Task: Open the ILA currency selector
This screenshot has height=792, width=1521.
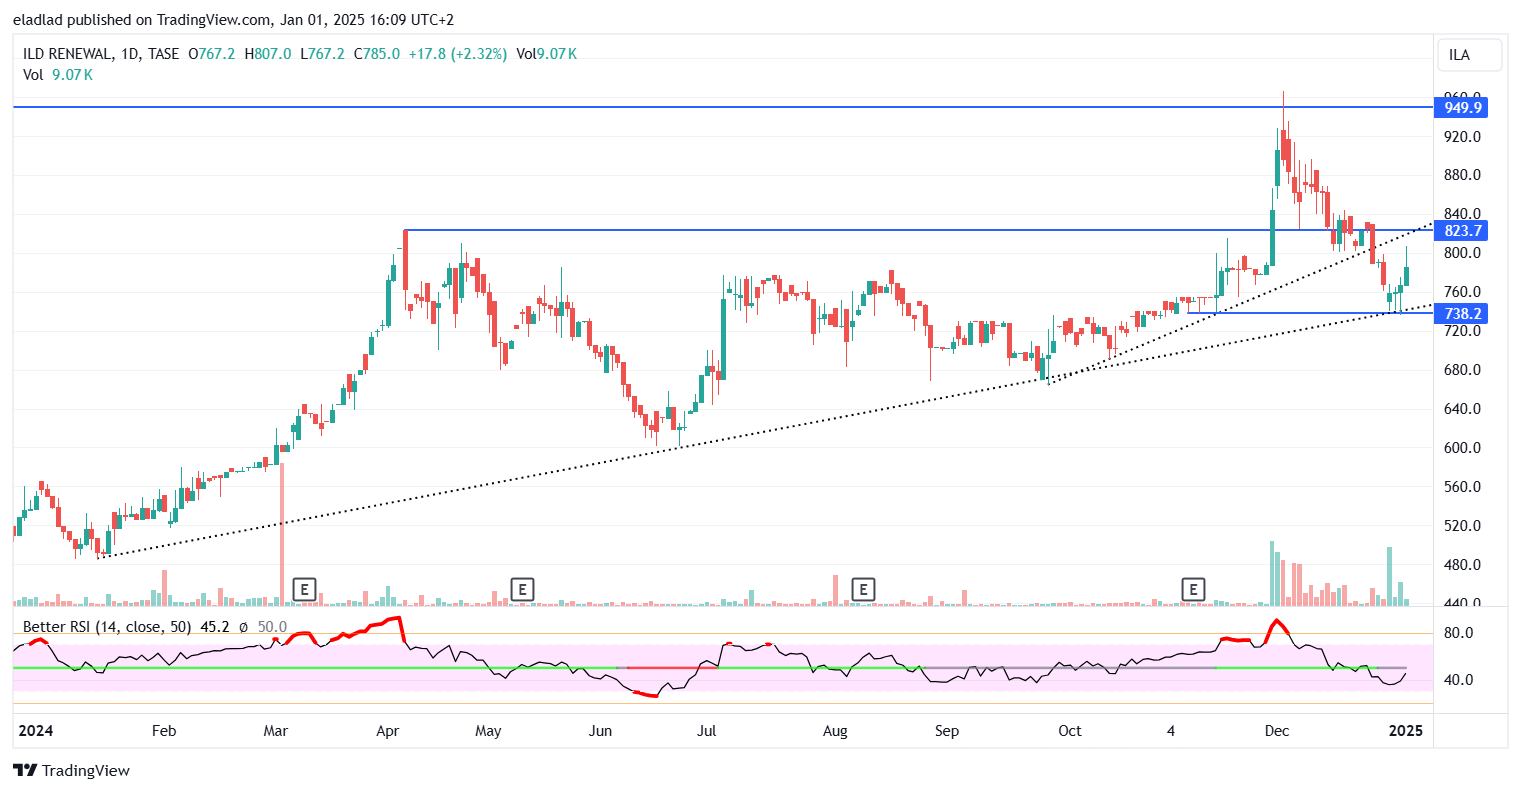Action: pos(1469,55)
